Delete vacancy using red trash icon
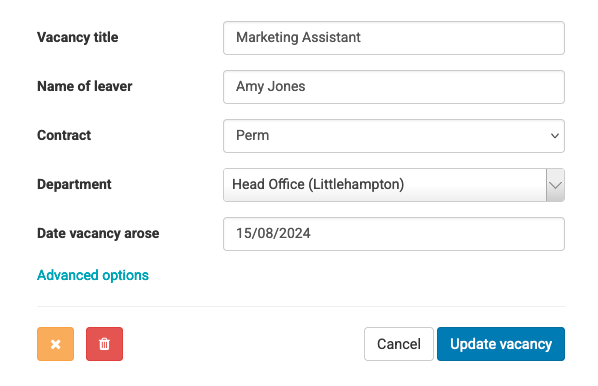 click(x=104, y=344)
